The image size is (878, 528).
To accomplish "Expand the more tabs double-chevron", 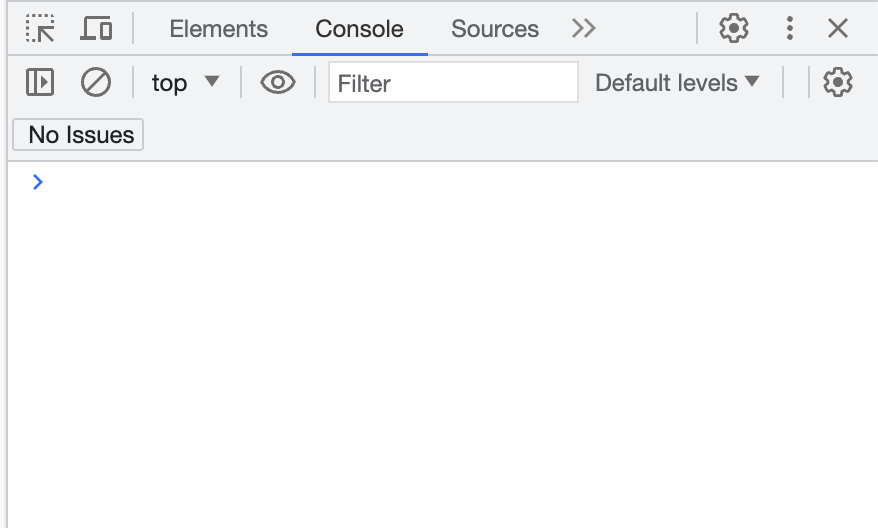I will [584, 29].
